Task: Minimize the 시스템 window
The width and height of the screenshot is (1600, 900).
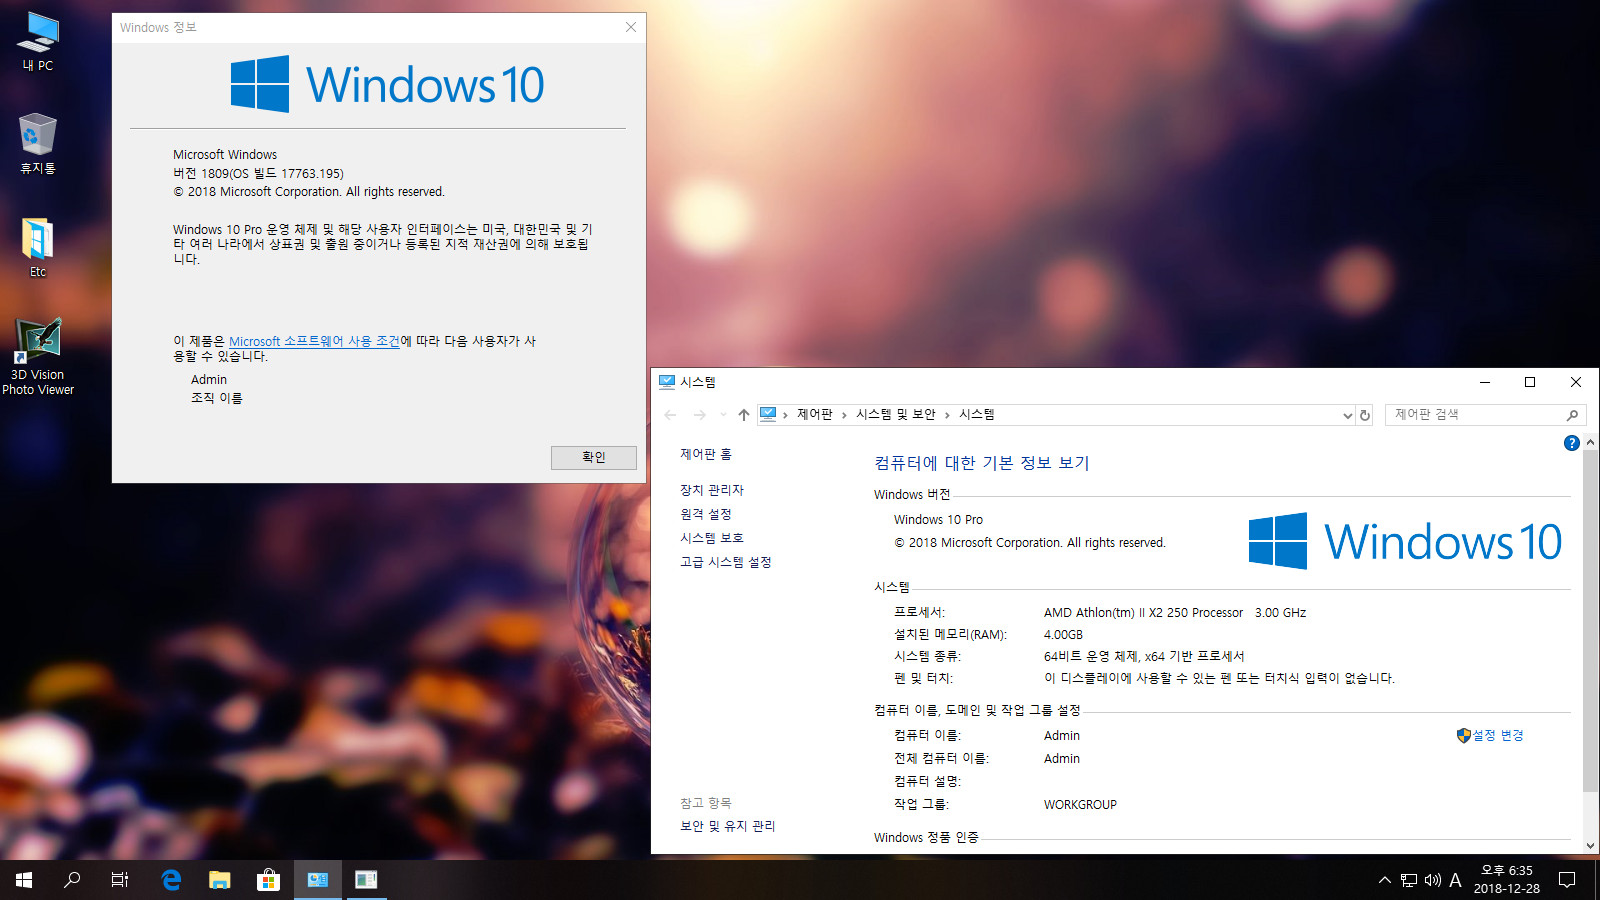Action: pyautogui.click(x=1485, y=382)
